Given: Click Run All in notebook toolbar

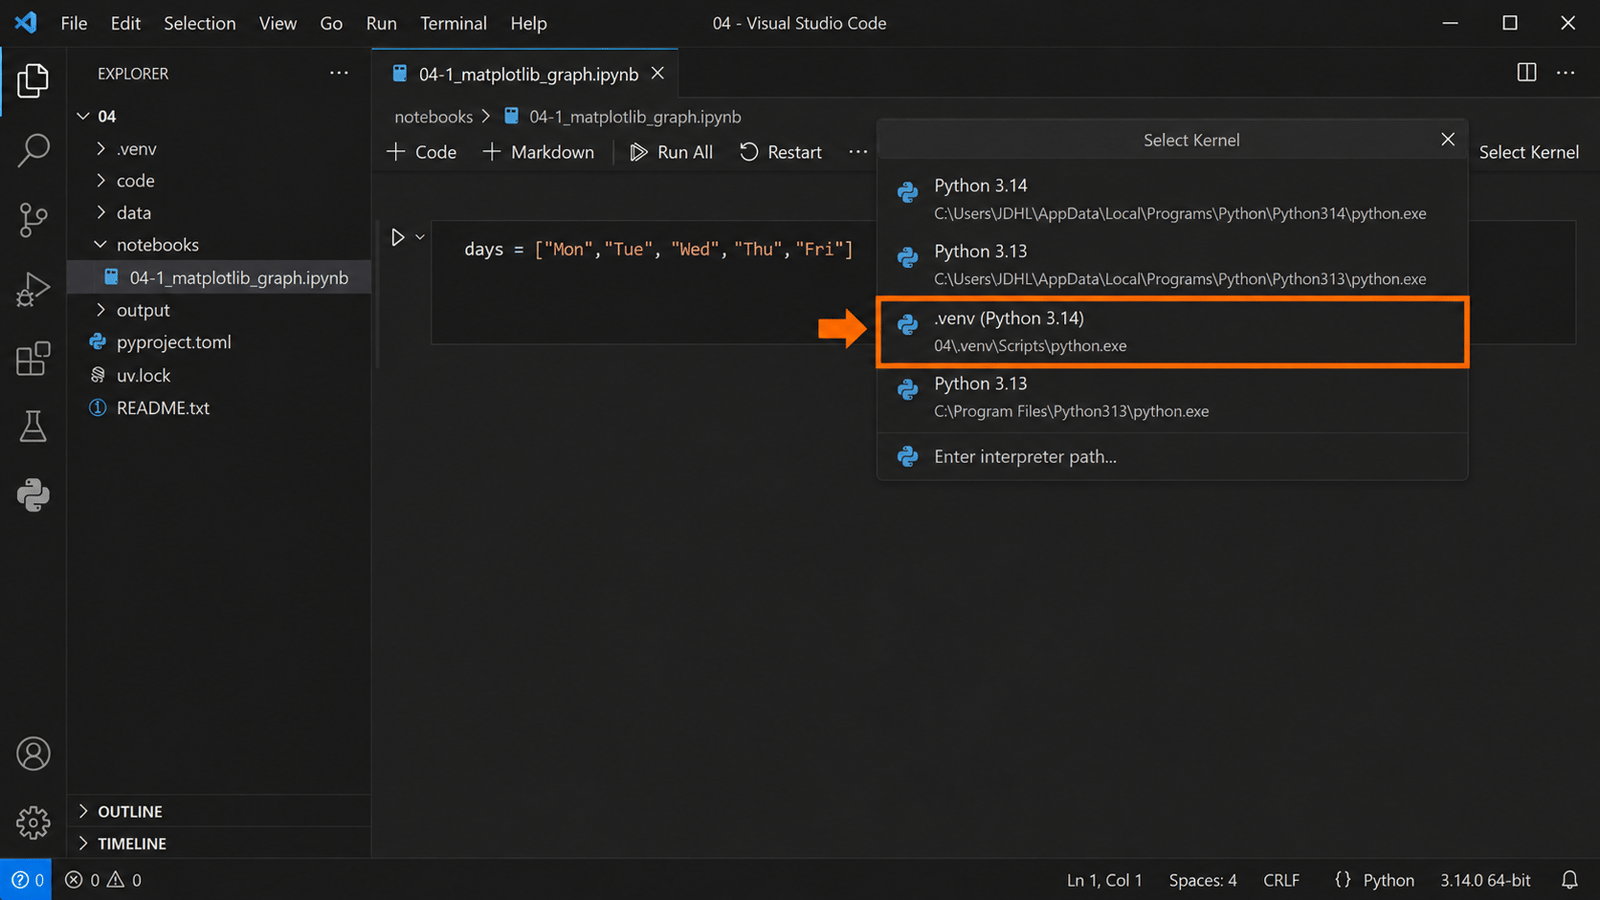Looking at the screenshot, I should (671, 152).
